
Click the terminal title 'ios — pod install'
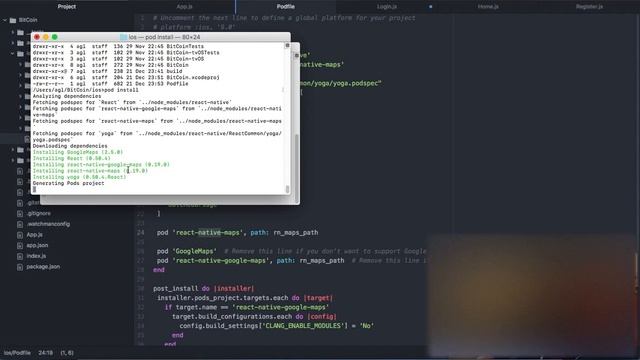click(164, 37)
